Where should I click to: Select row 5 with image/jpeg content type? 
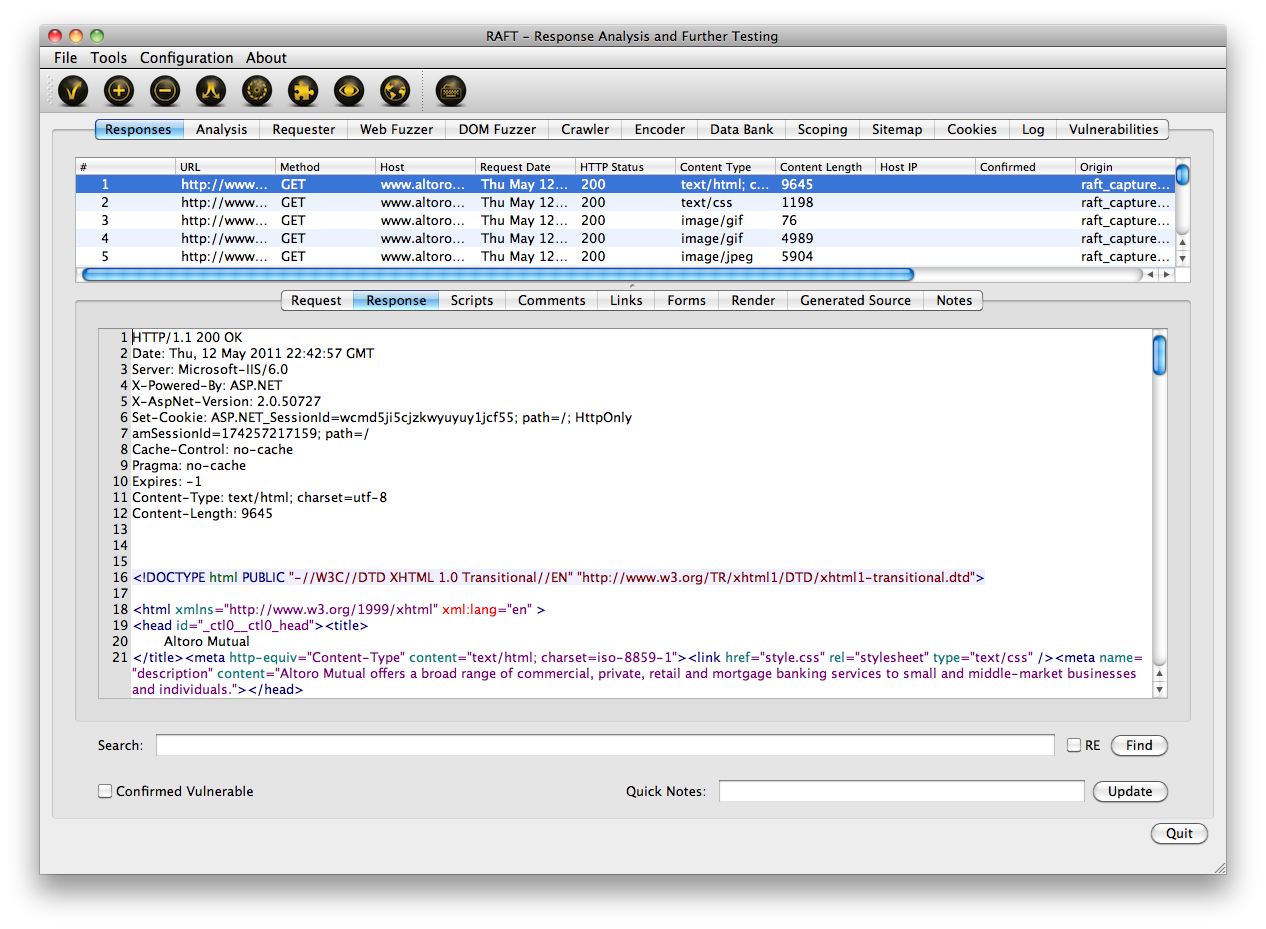click(x=625, y=256)
